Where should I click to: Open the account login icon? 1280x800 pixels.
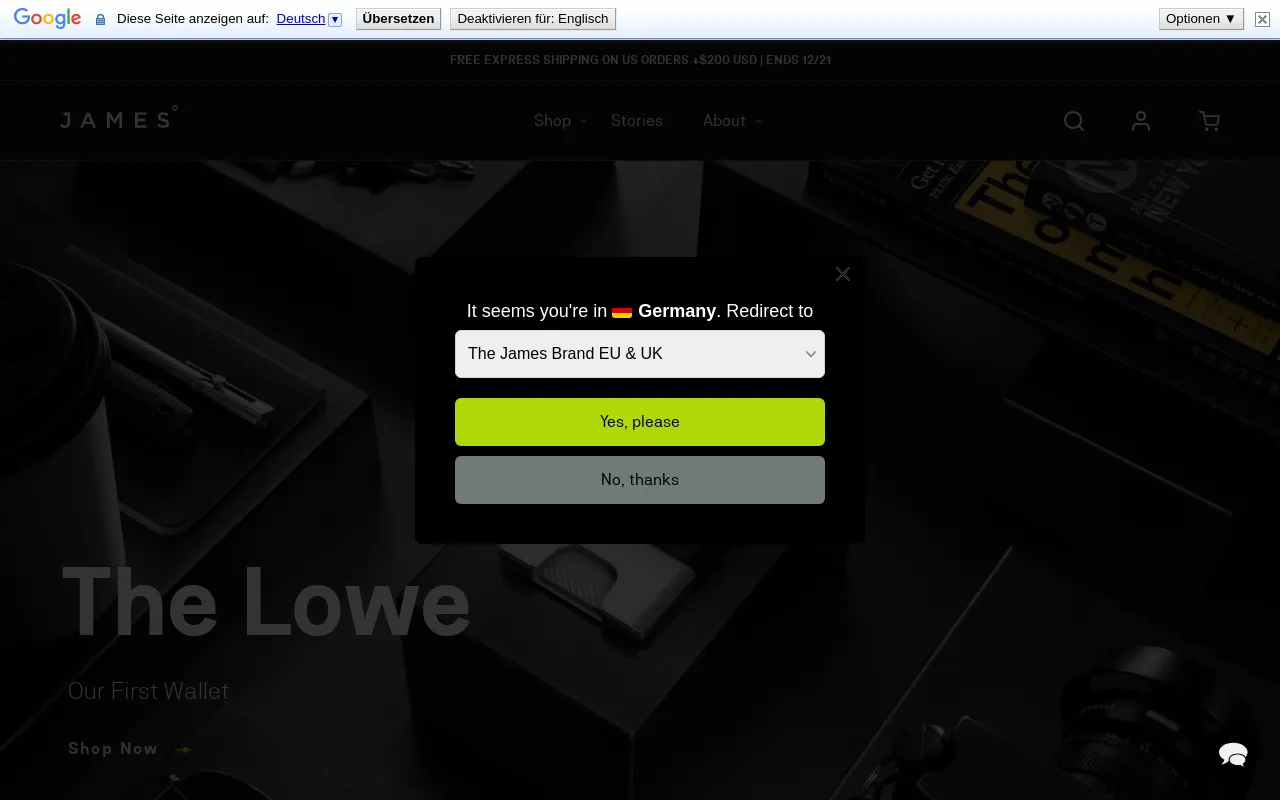[1141, 121]
